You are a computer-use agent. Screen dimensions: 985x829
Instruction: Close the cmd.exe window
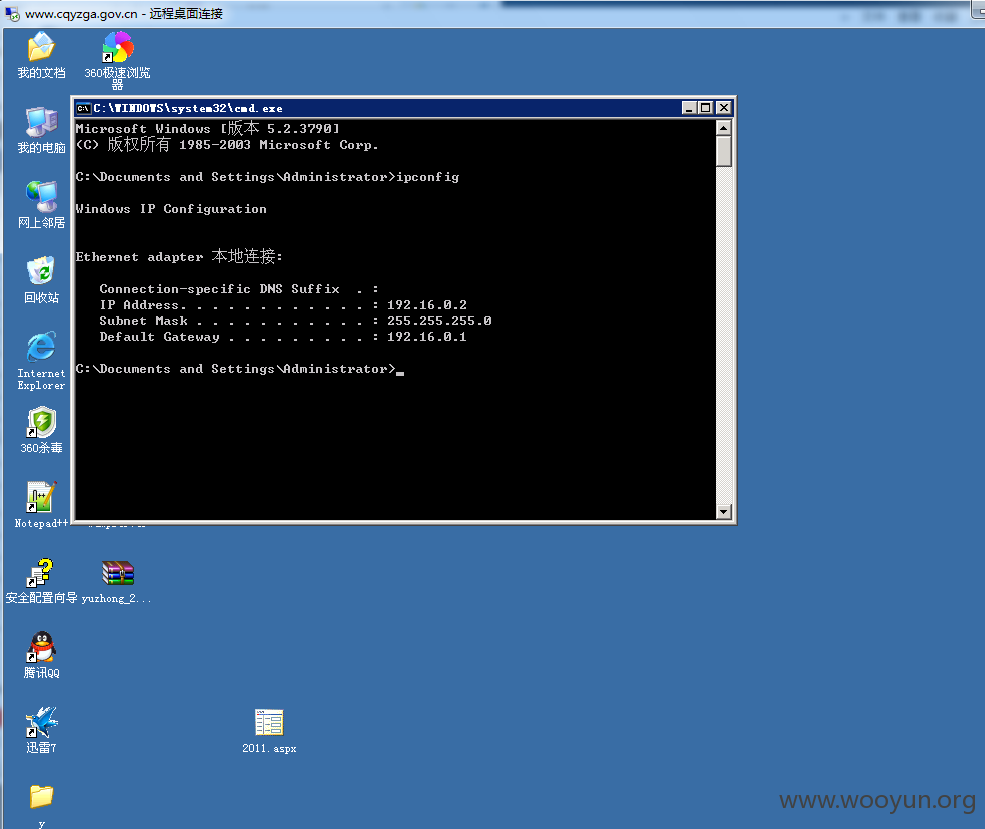[724, 108]
